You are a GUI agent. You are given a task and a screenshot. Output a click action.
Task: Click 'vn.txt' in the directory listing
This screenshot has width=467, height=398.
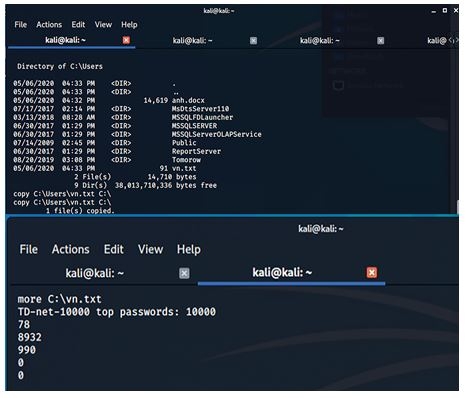(x=184, y=168)
